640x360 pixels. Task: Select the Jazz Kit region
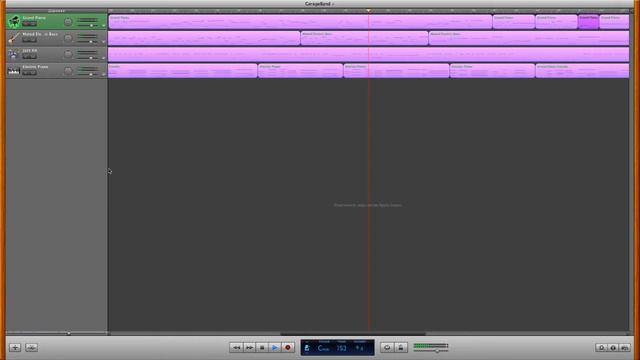point(369,54)
